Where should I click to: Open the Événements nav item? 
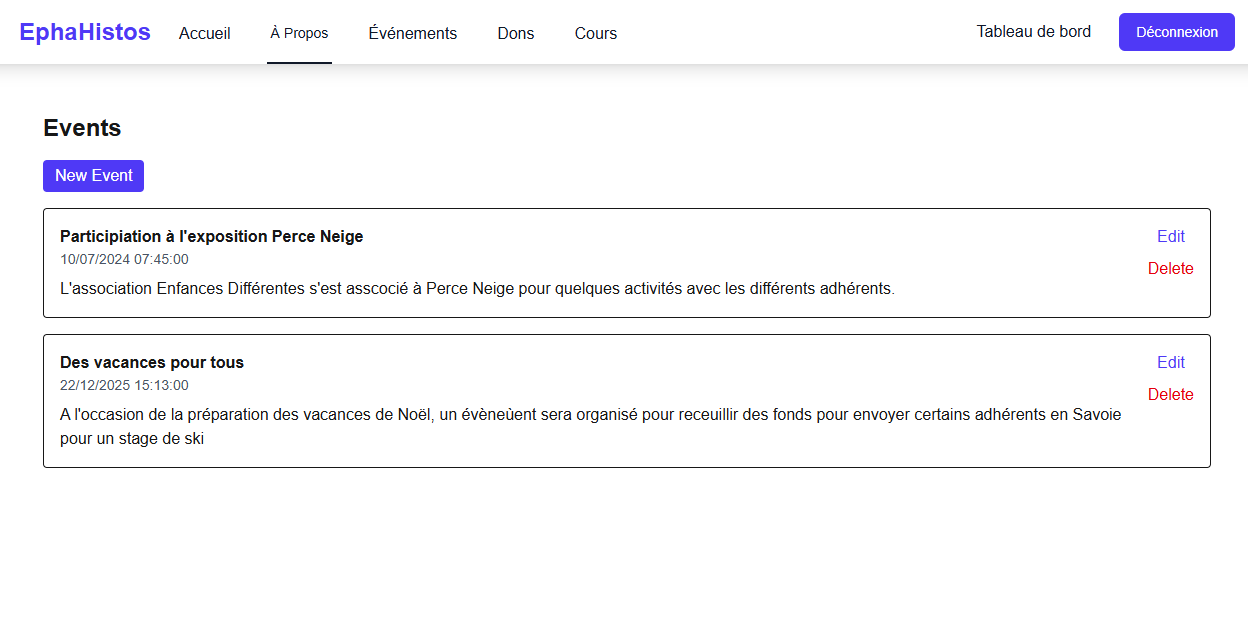[x=413, y=33]
